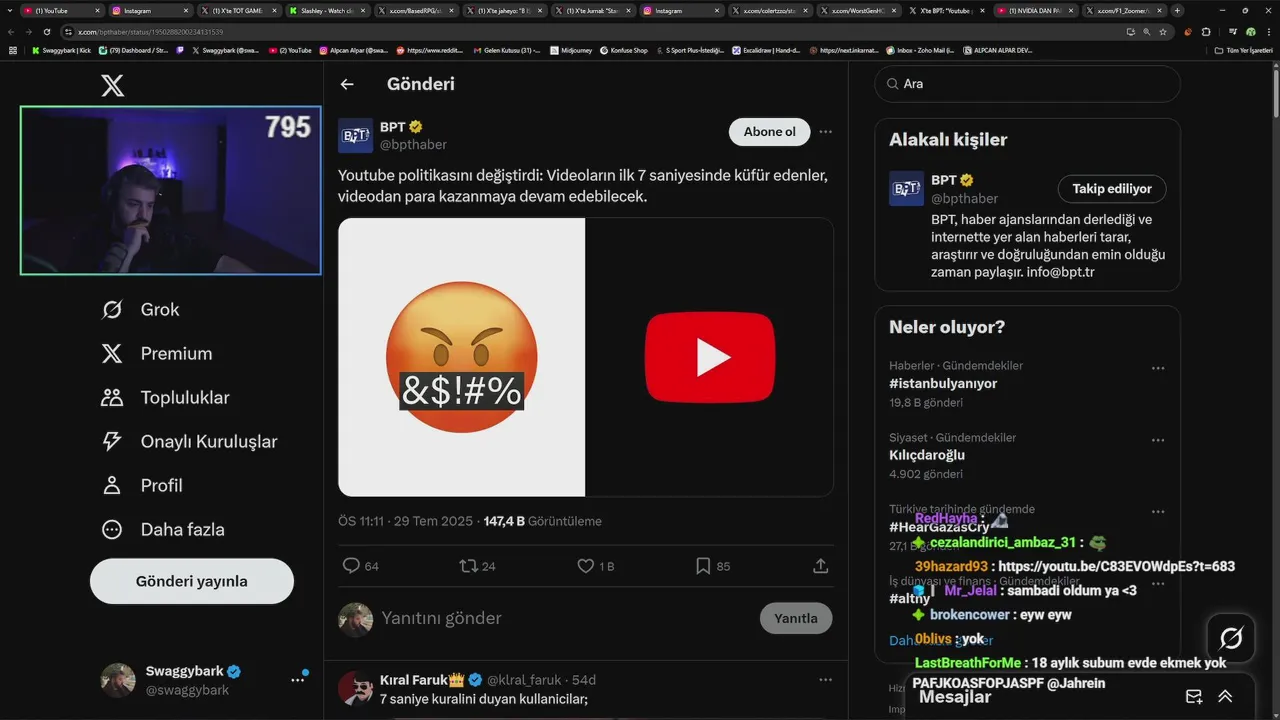This screenshot has height=720, width=1280.
Task: Open Kıral Faruk's profile from the reply
Action: point(414,680)
